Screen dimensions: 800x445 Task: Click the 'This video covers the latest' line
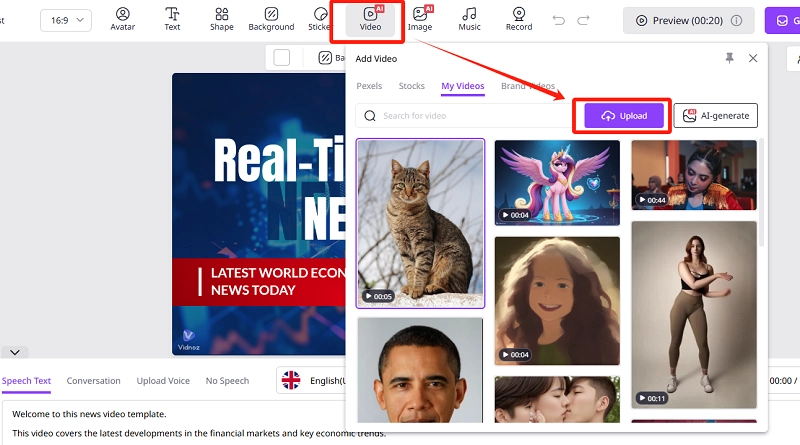click(199, 433)
